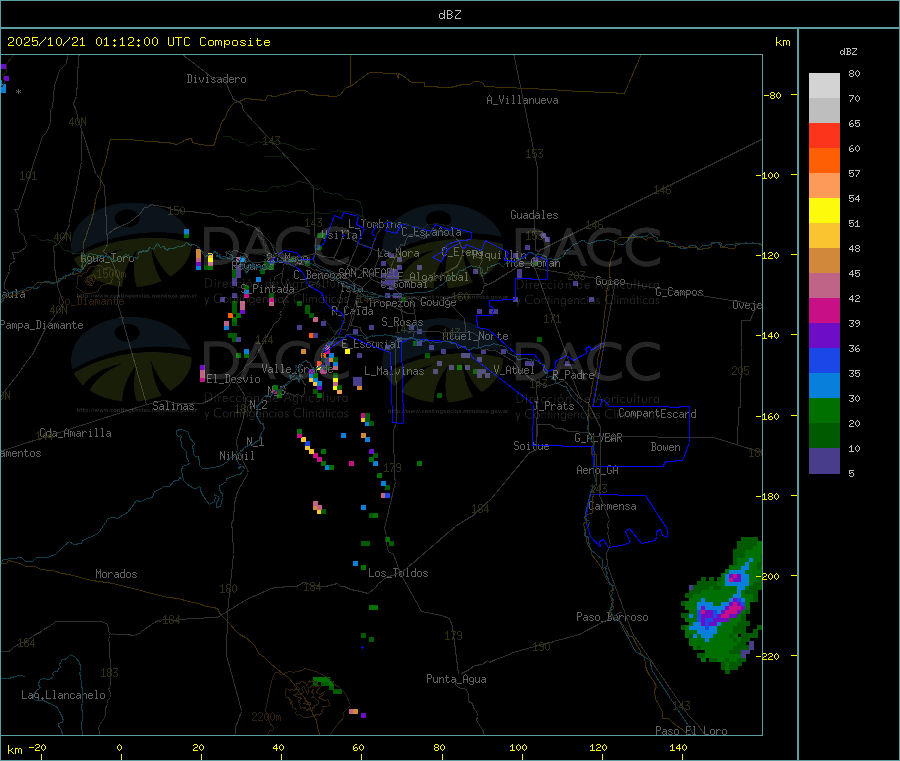Click the blue 36 dBZ legend swatch
The image size is (900, 761).
pos(824,360)
